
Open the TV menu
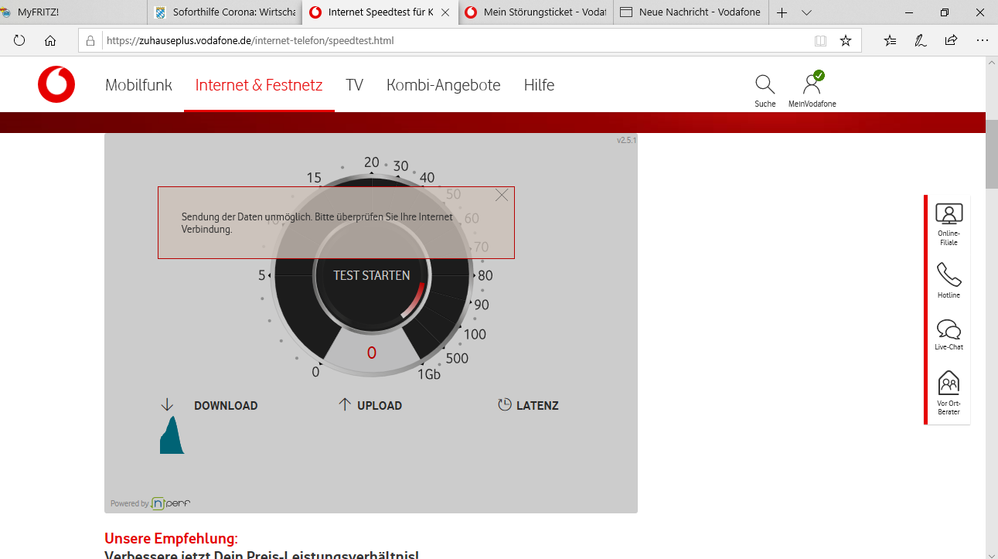point(355,85)
